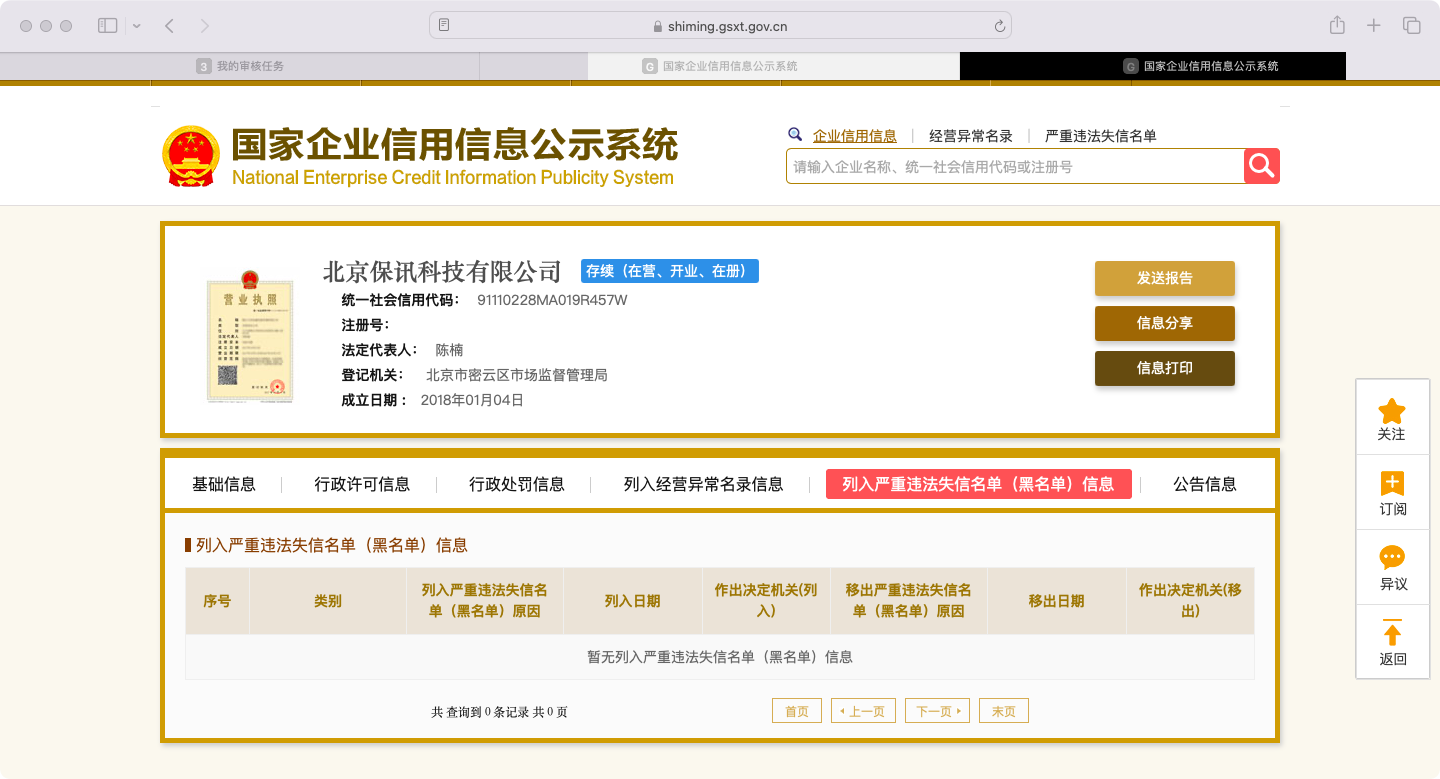The image size is (1440, 779).
Task: Click the national emblem site logo
Action: tap(190, 157)
